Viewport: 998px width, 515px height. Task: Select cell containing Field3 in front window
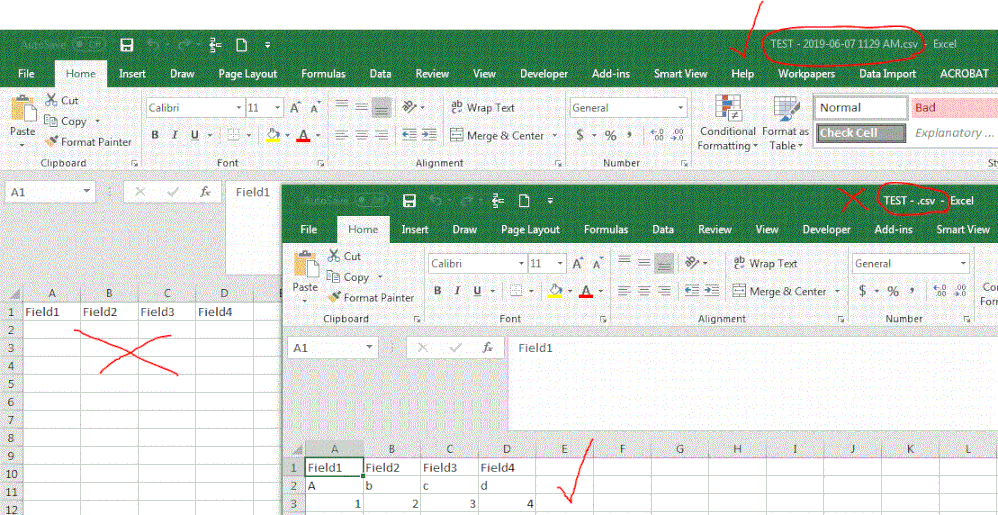[x=449, y=468]
